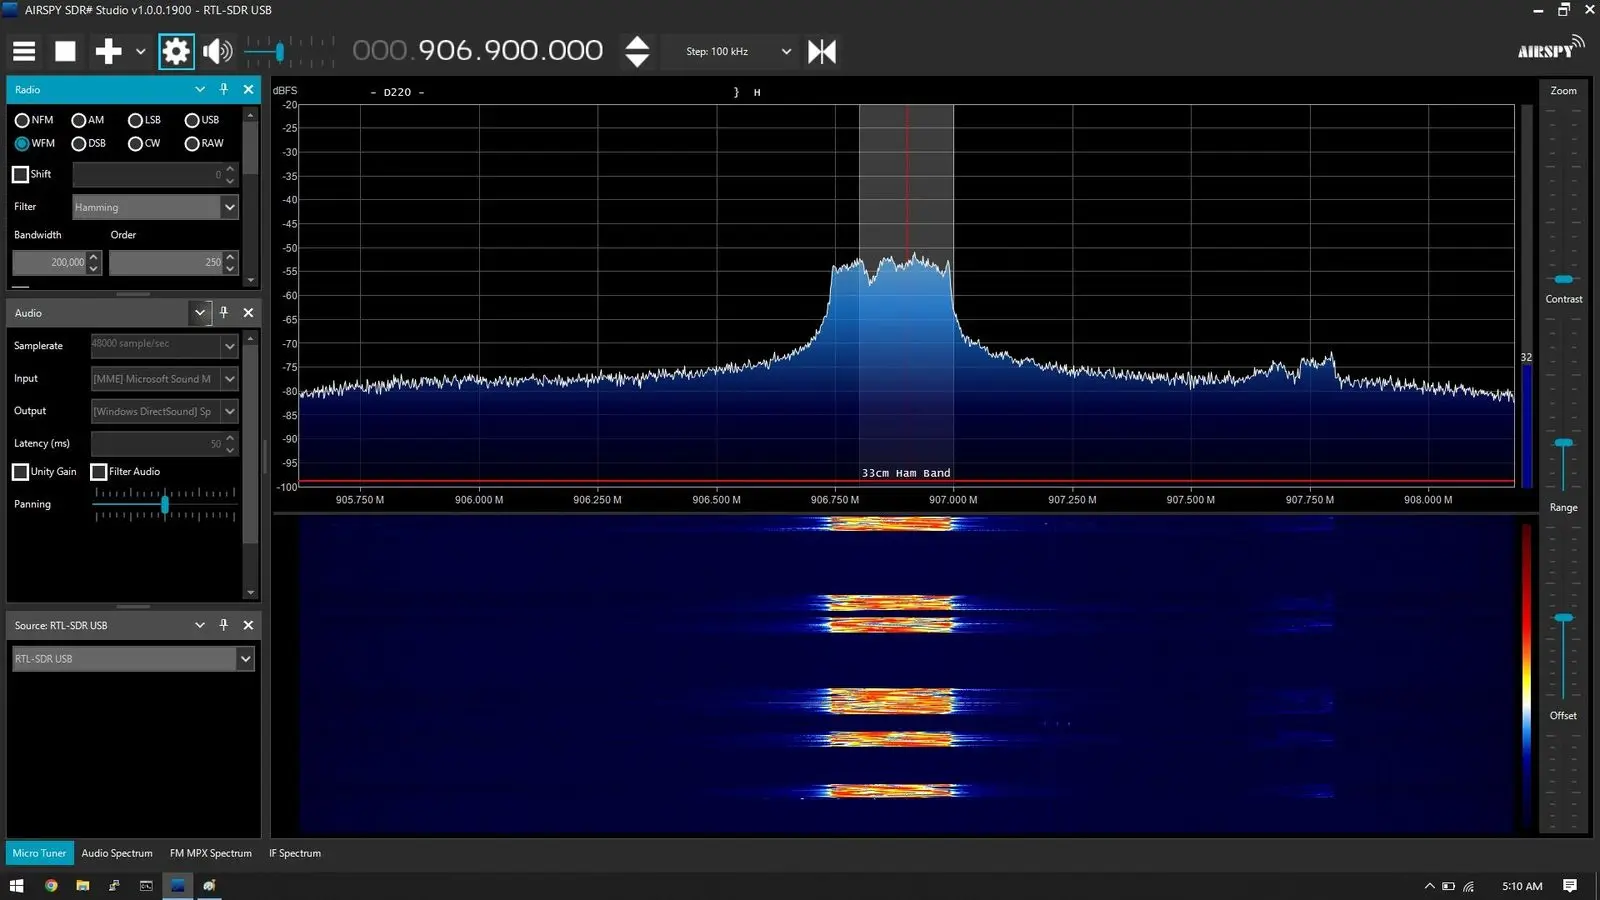Click the AIRSPY logo
Screen dimensions: 1600x900
click(1550, 48)
